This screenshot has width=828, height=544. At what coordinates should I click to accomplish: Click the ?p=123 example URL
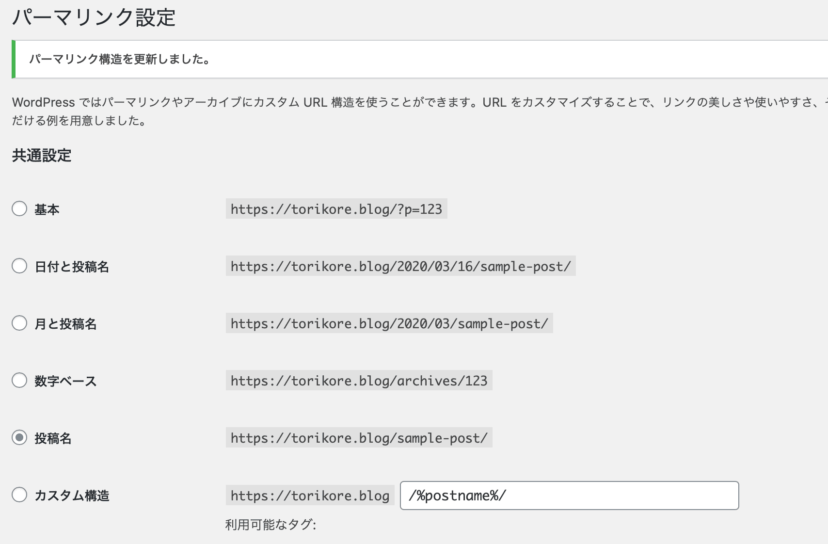337,210
